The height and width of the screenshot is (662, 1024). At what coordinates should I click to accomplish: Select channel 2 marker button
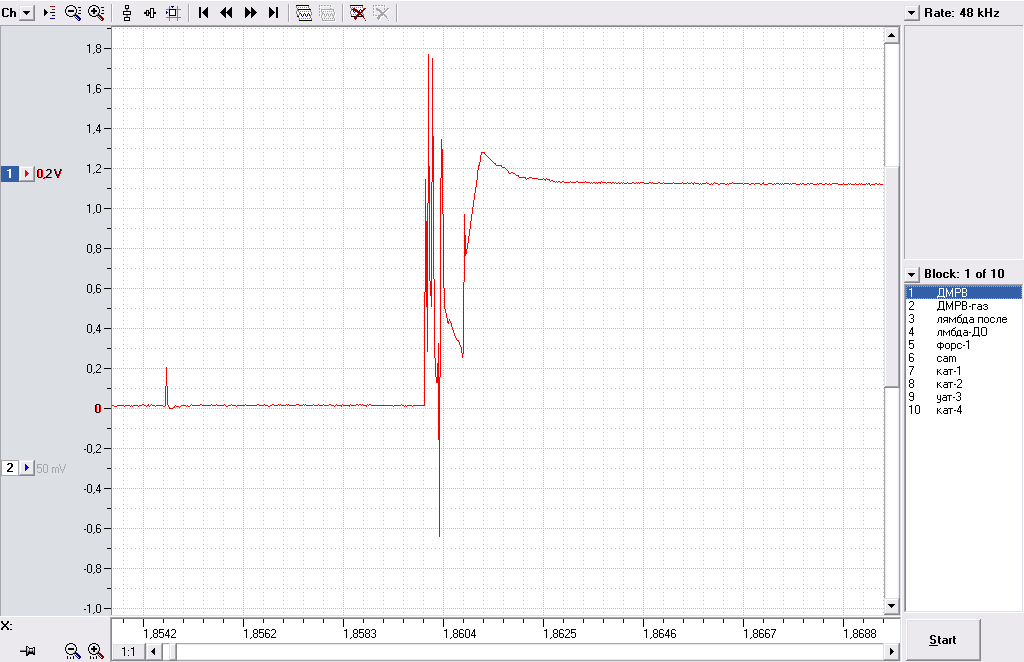[10, 468]
